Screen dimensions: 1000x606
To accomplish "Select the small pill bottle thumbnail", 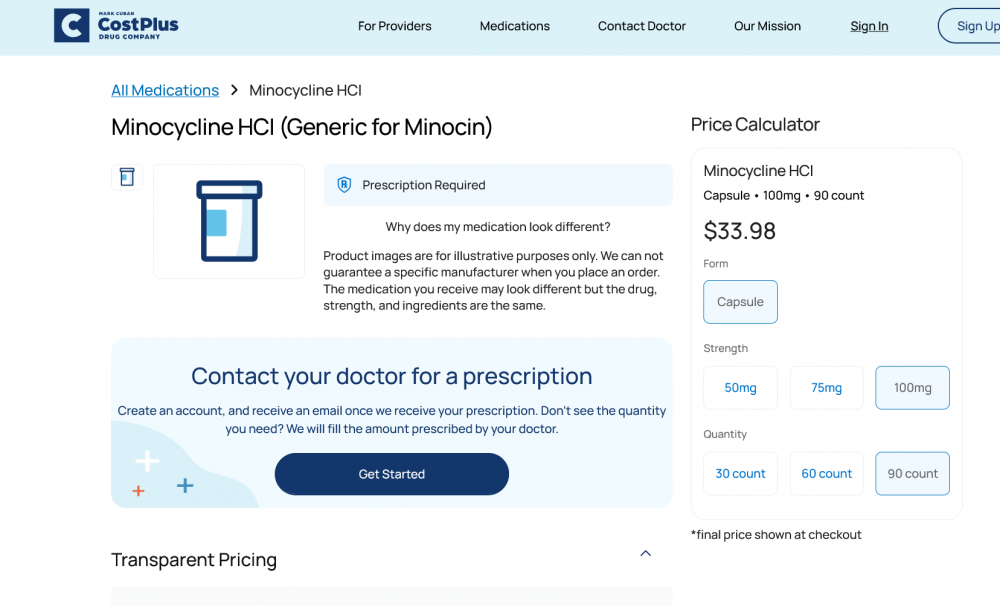I will pyautogui.click(x=127, y=177).
